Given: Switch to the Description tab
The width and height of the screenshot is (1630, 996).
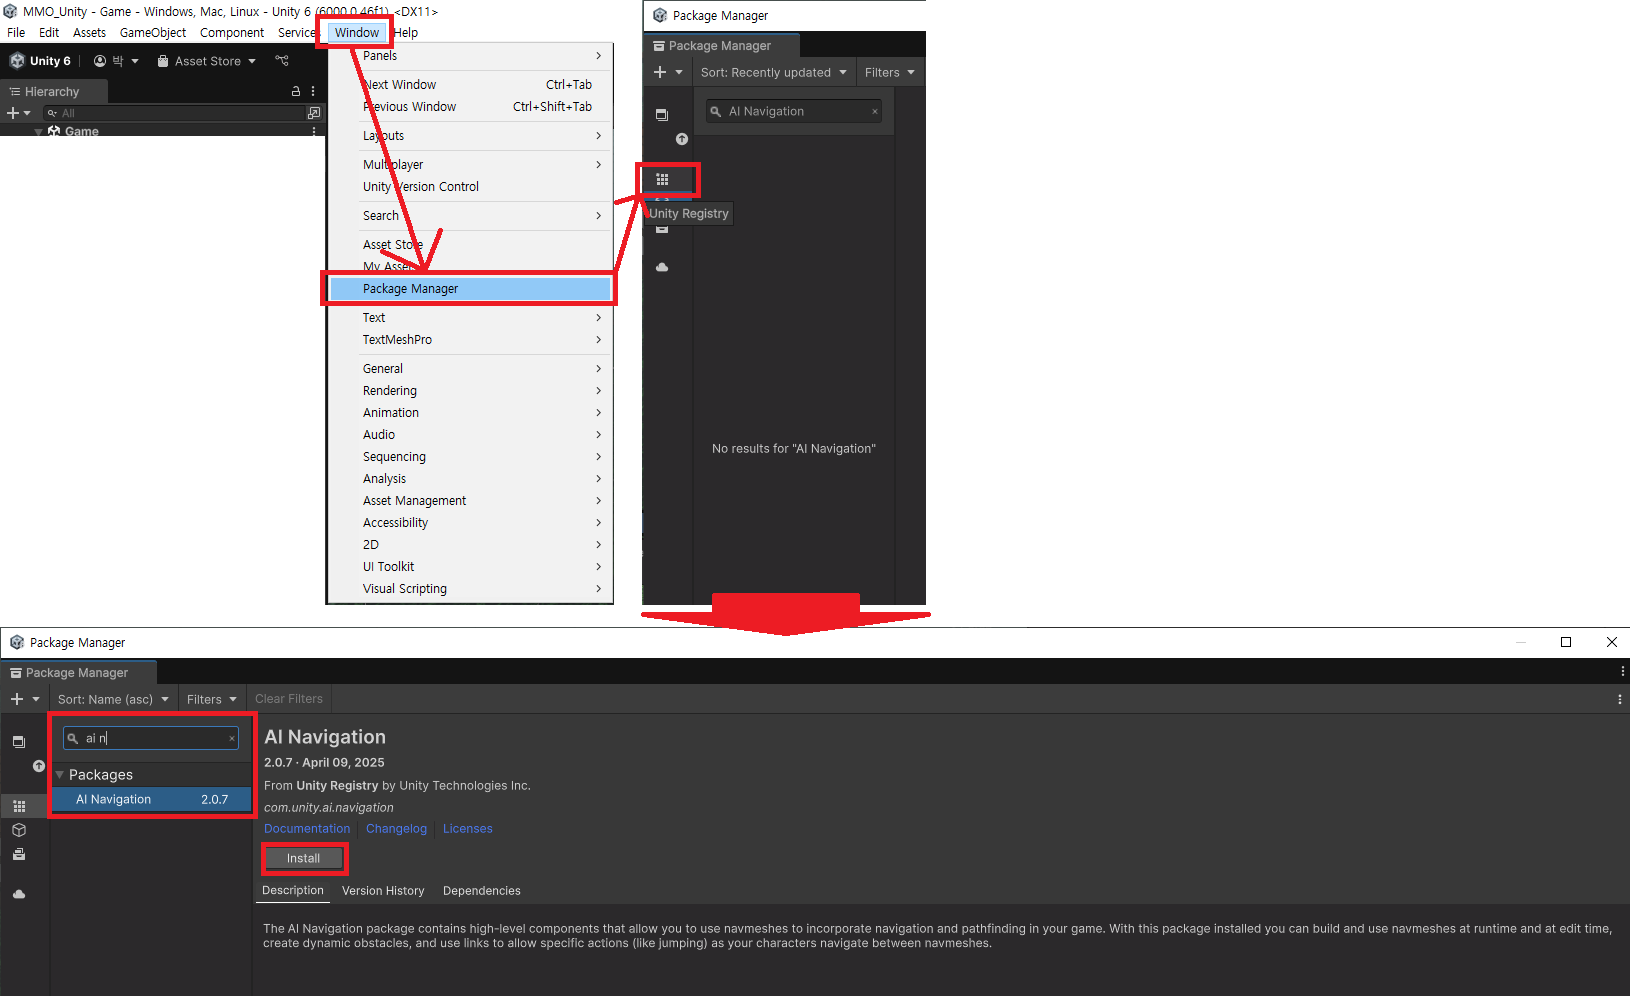Looking at the screenshot, I should pyautogui.click(x=293, y=891).
